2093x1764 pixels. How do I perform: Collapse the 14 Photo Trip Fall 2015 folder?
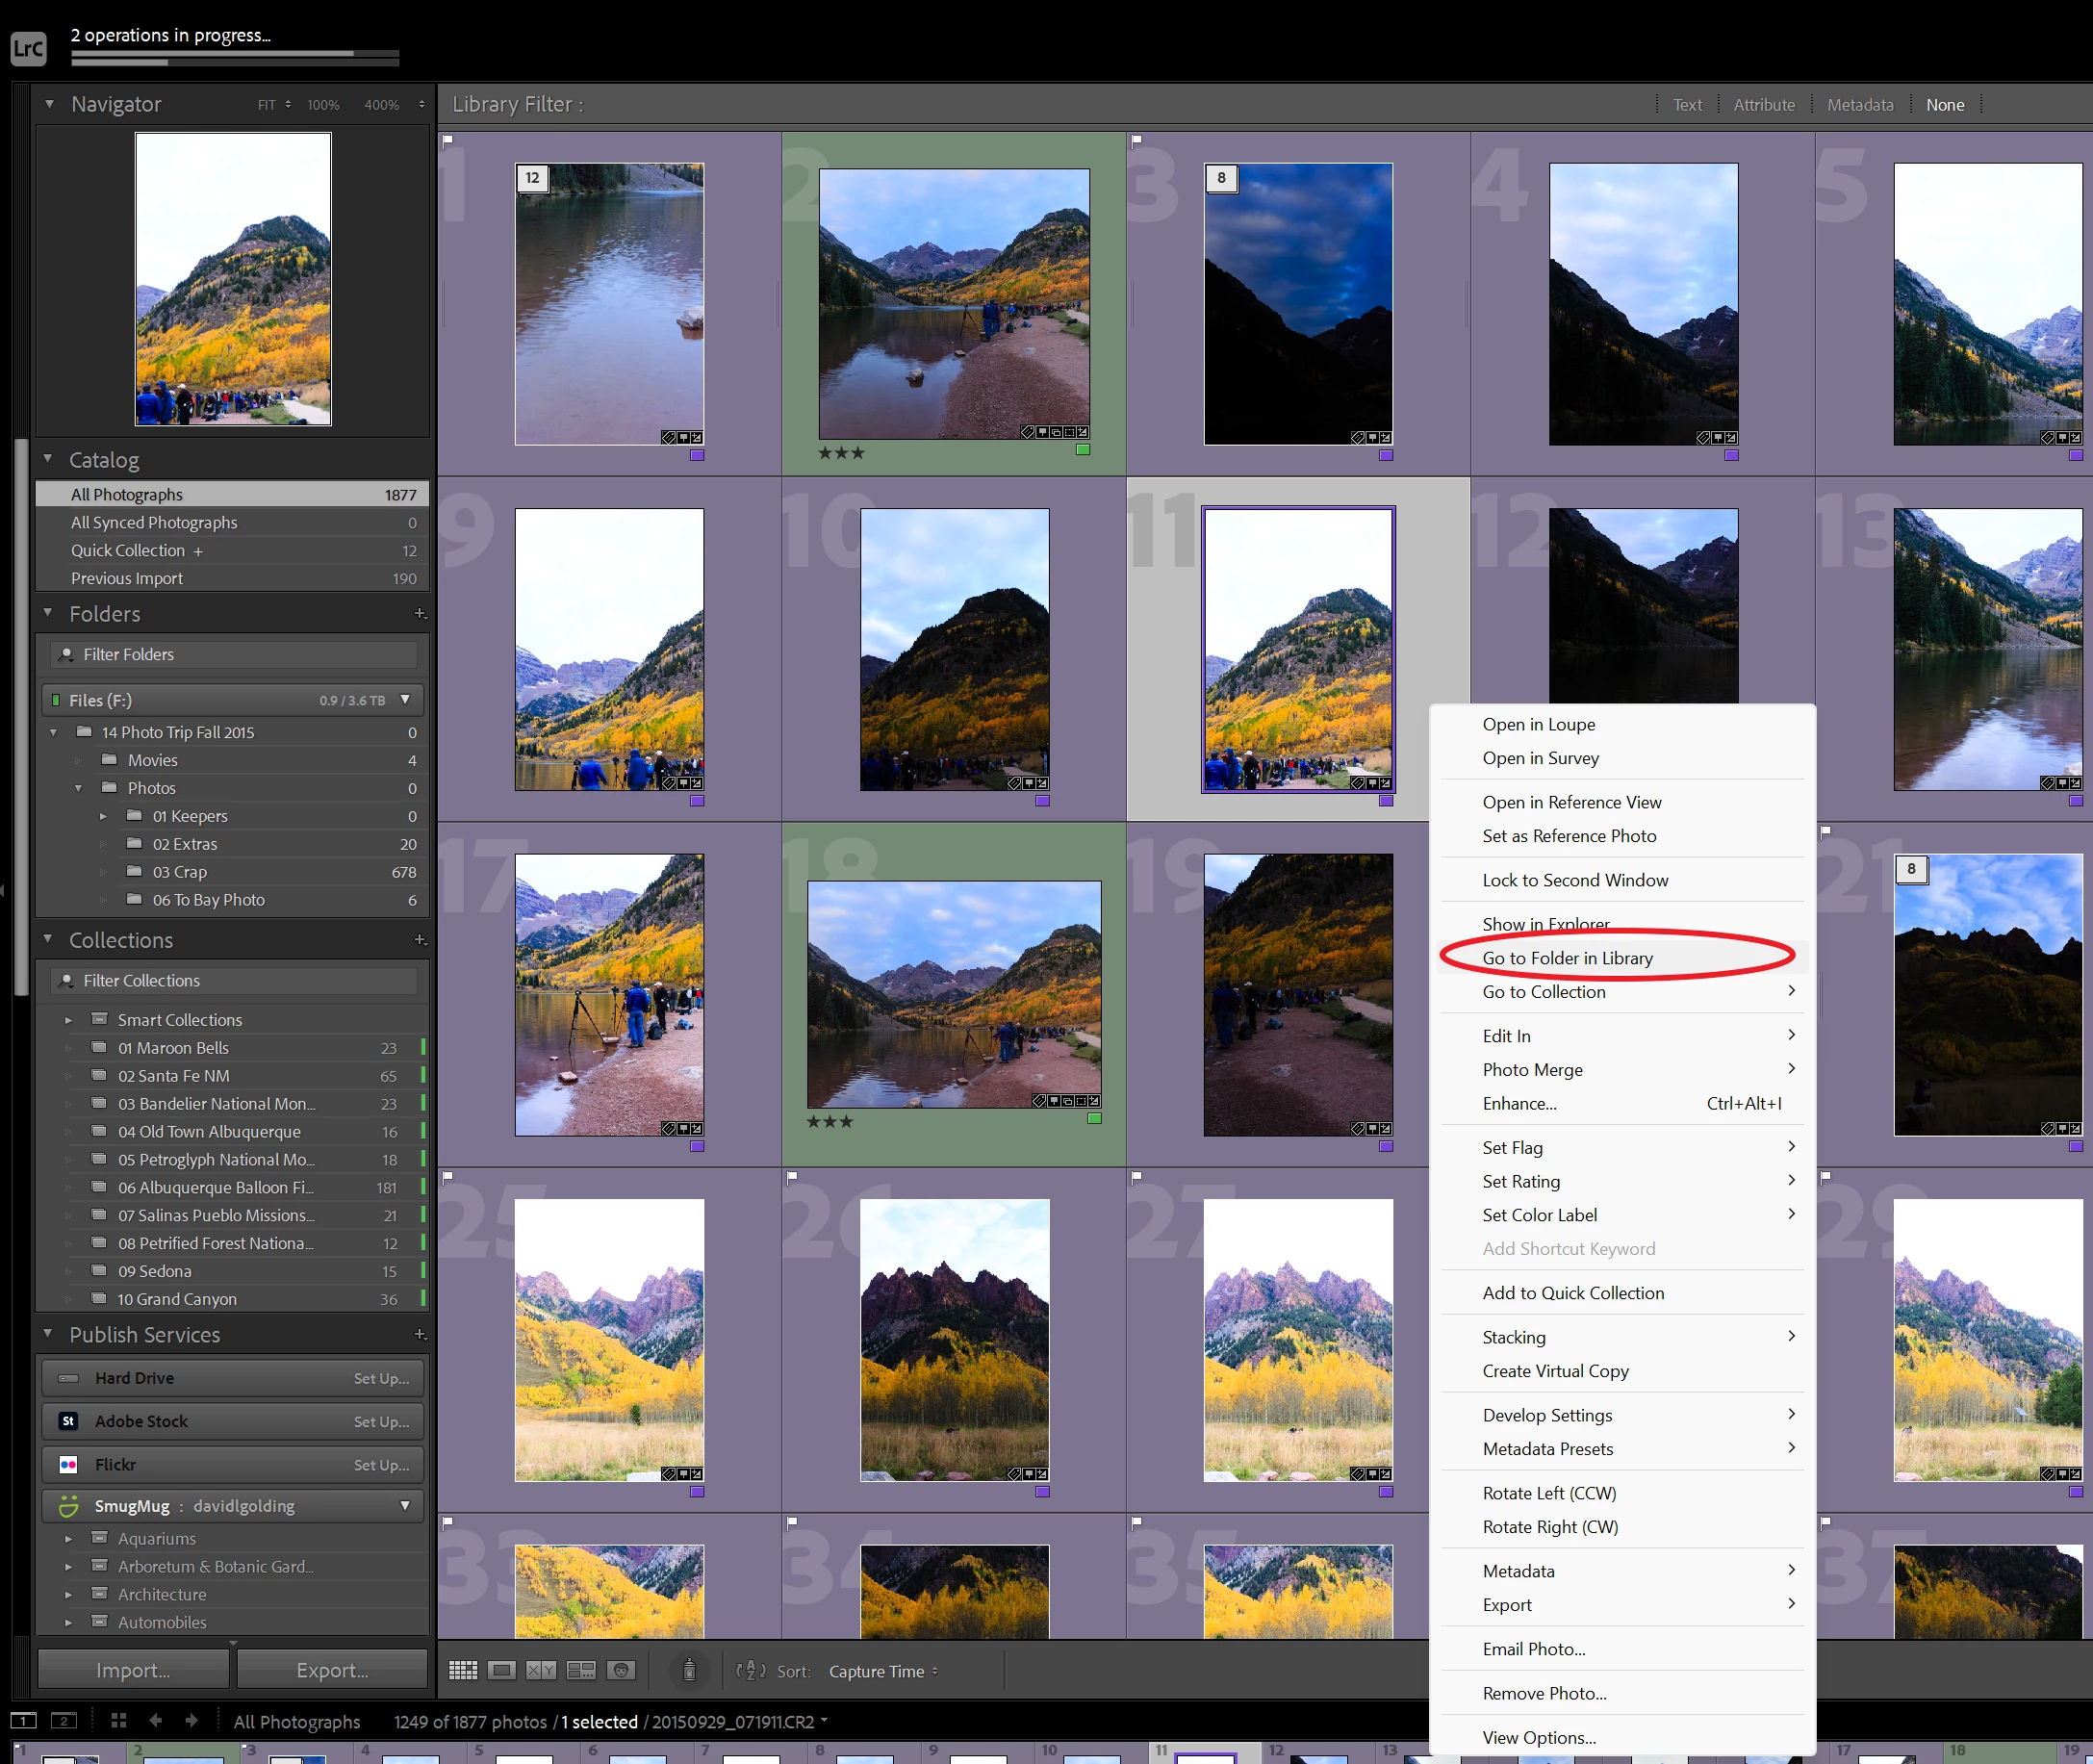point(53,732)
